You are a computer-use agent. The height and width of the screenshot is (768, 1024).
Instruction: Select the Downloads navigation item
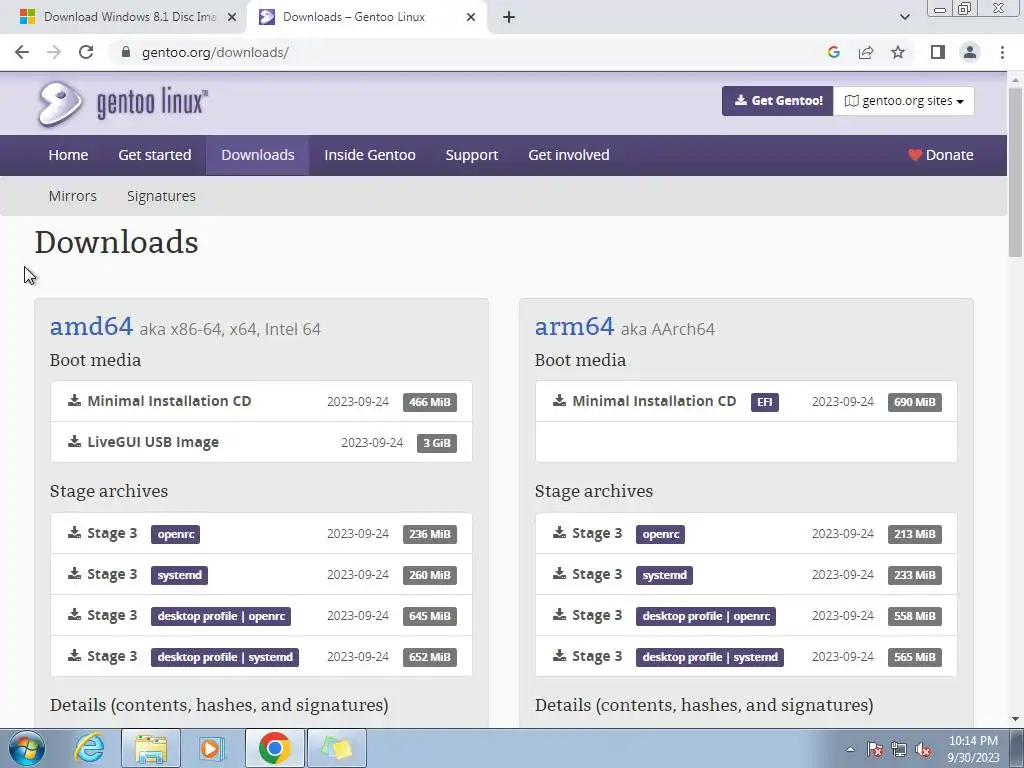tap(257, 155)
